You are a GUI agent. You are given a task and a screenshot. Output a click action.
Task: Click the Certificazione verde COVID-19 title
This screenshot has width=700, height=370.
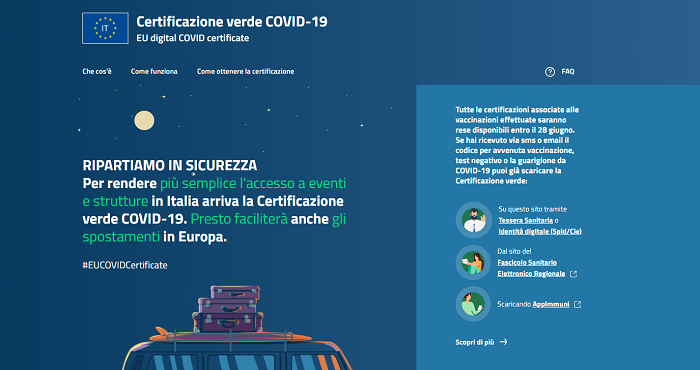[232, 21]
